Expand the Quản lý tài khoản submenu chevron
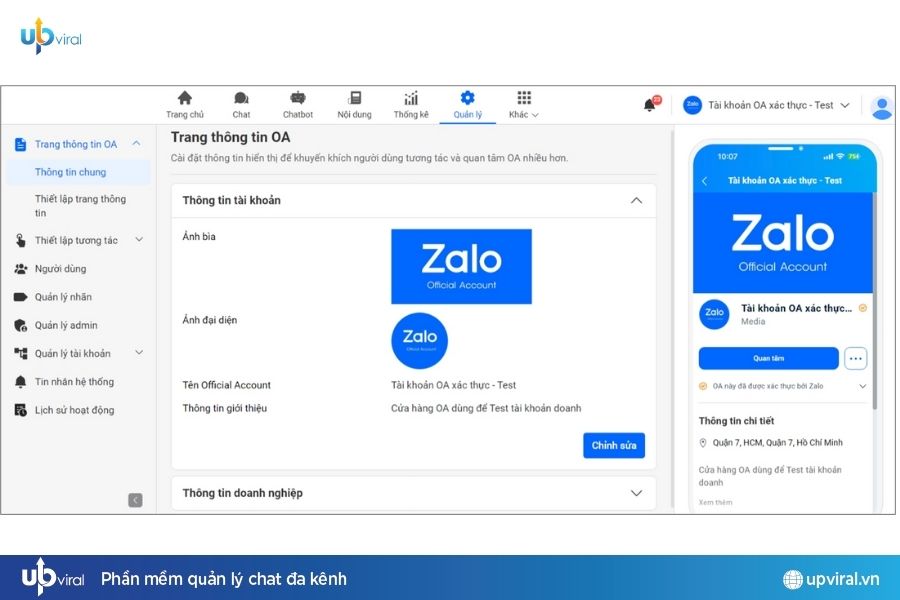The height and width of the screenshot is (600, 900). point(139,353)
